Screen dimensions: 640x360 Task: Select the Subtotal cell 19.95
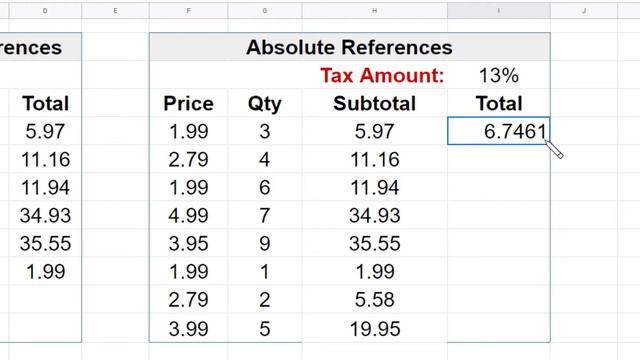tap(375, 329)
